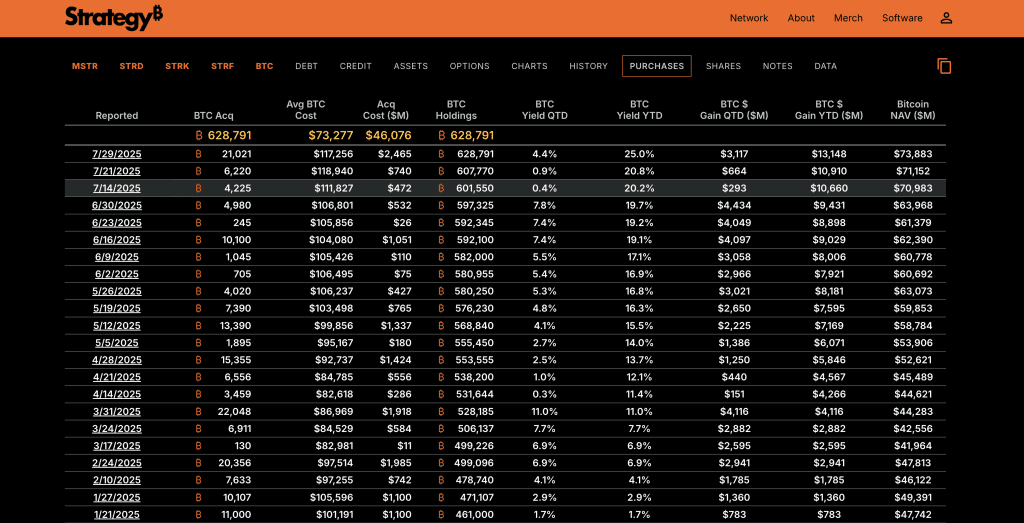
Task: Open the Software link in header
Action: tap(902, 18)
